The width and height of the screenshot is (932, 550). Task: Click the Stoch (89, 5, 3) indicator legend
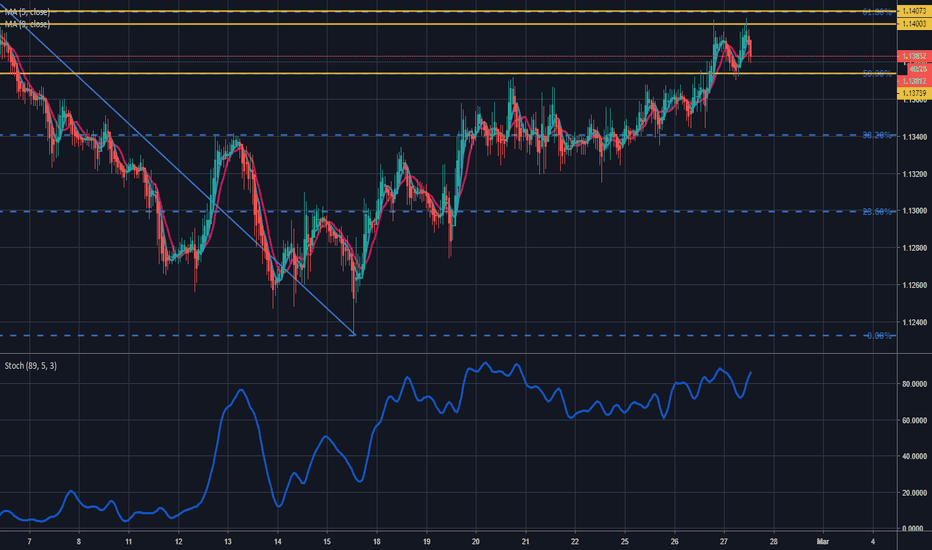(31, 366)
